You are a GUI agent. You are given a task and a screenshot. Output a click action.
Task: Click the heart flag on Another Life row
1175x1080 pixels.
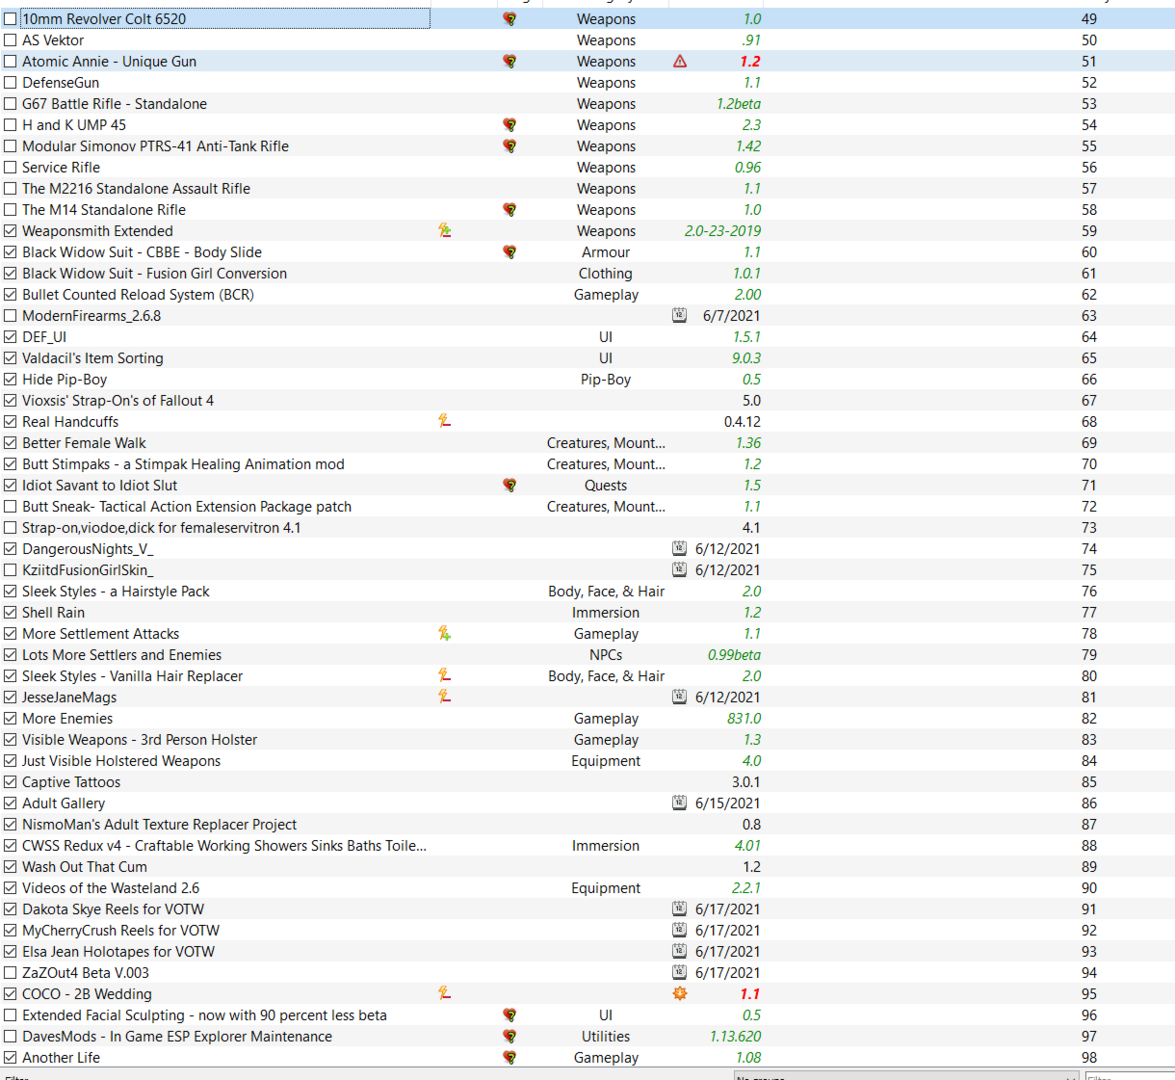click(510, 1058)
